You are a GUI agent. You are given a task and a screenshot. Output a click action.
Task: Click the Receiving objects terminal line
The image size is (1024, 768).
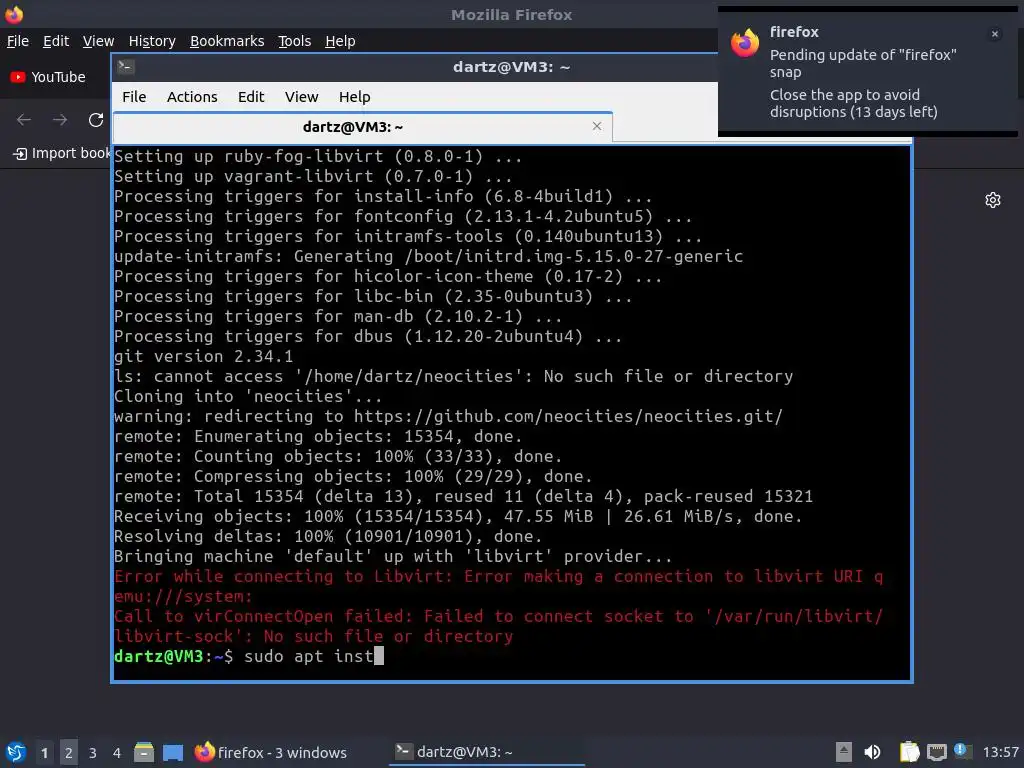pos(458,517)
